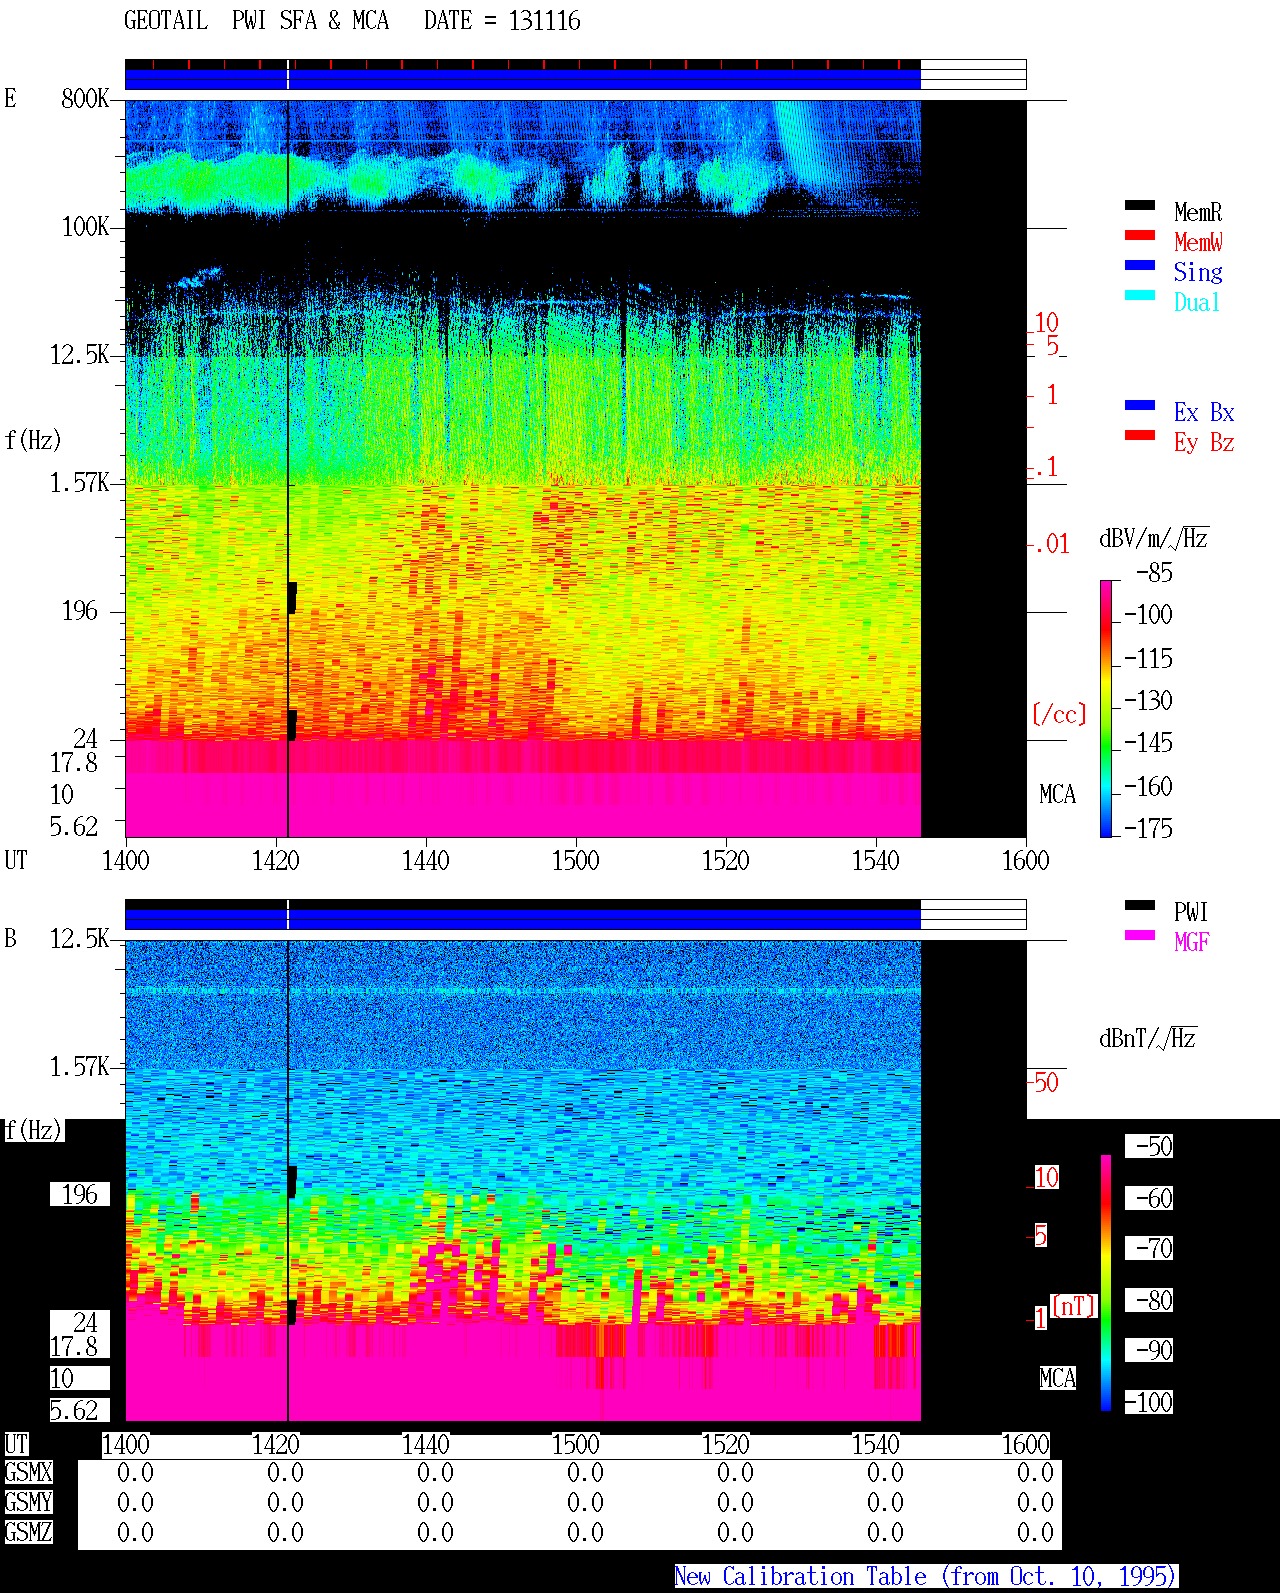Viewport: 1280px width, 1593px height.
Task: Click the GSMZ value under 1600
Action: click(1035, 1532)
